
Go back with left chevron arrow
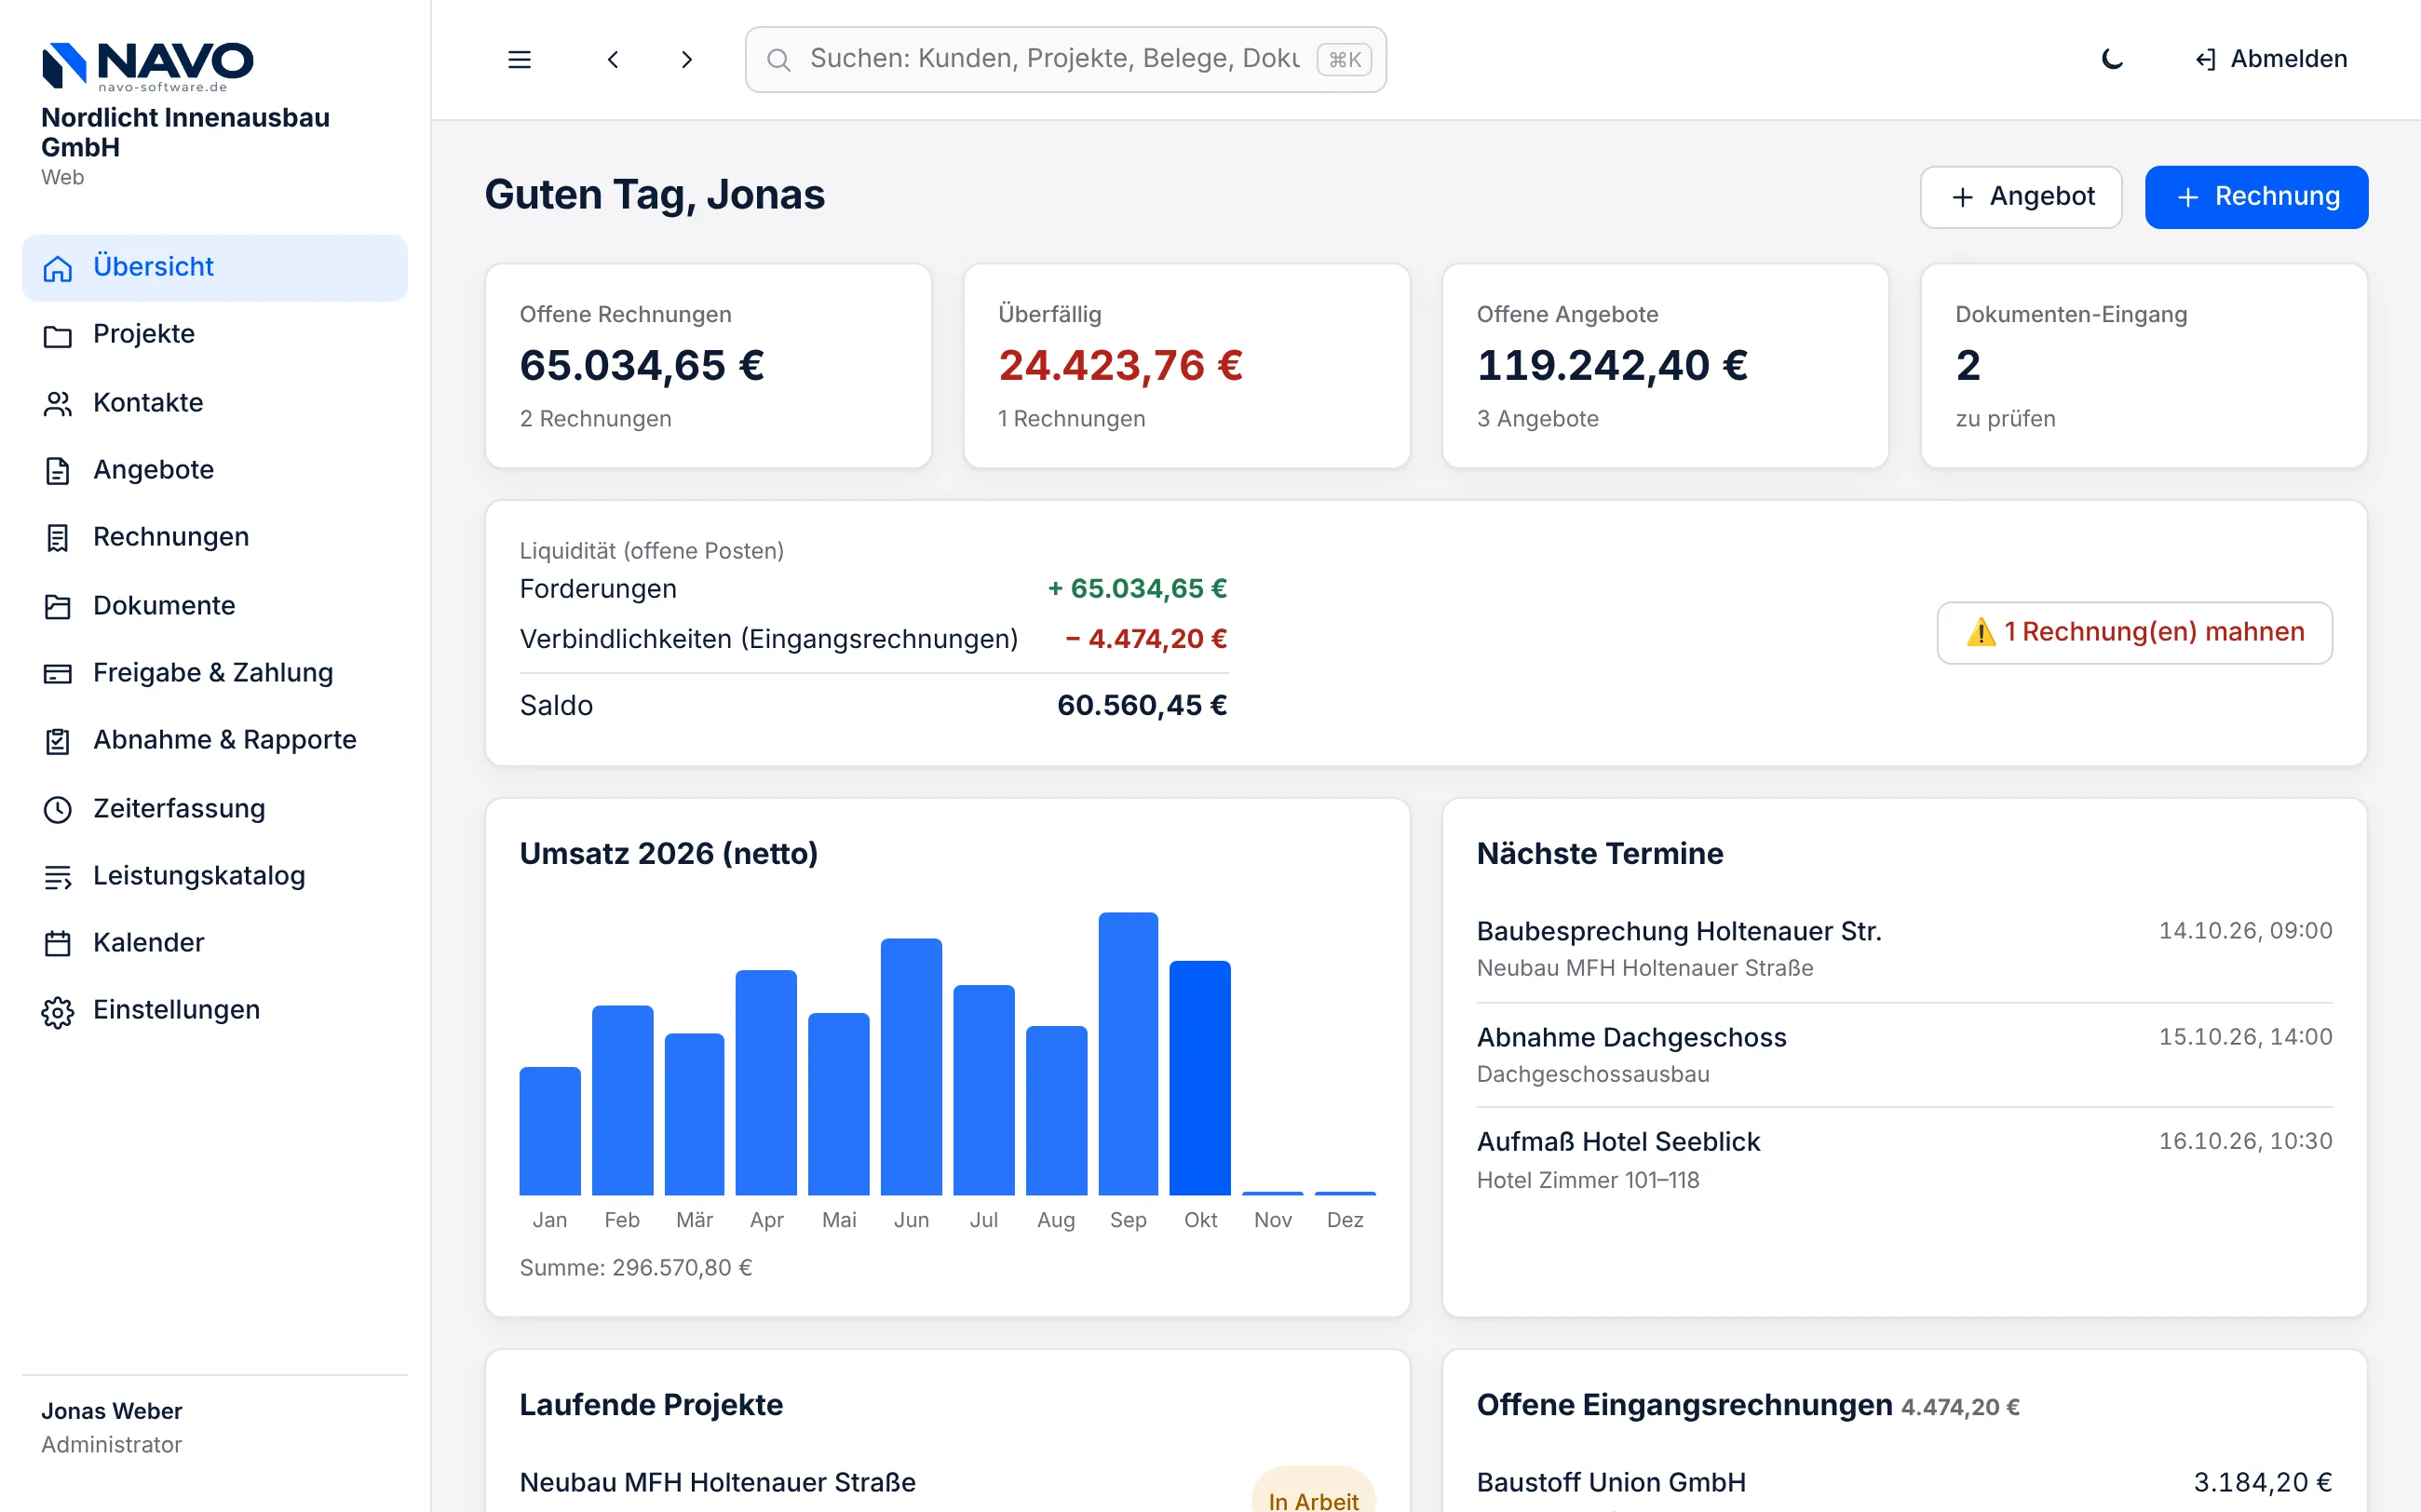tap(613, 59)
